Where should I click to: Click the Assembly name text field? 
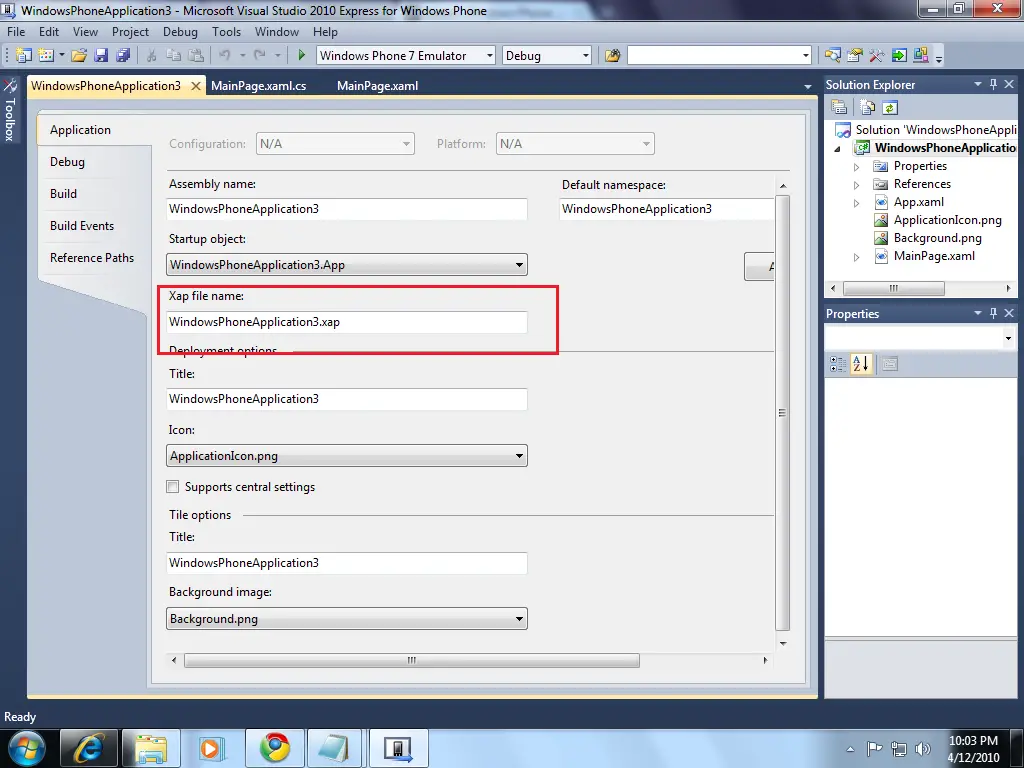[347, 209]
